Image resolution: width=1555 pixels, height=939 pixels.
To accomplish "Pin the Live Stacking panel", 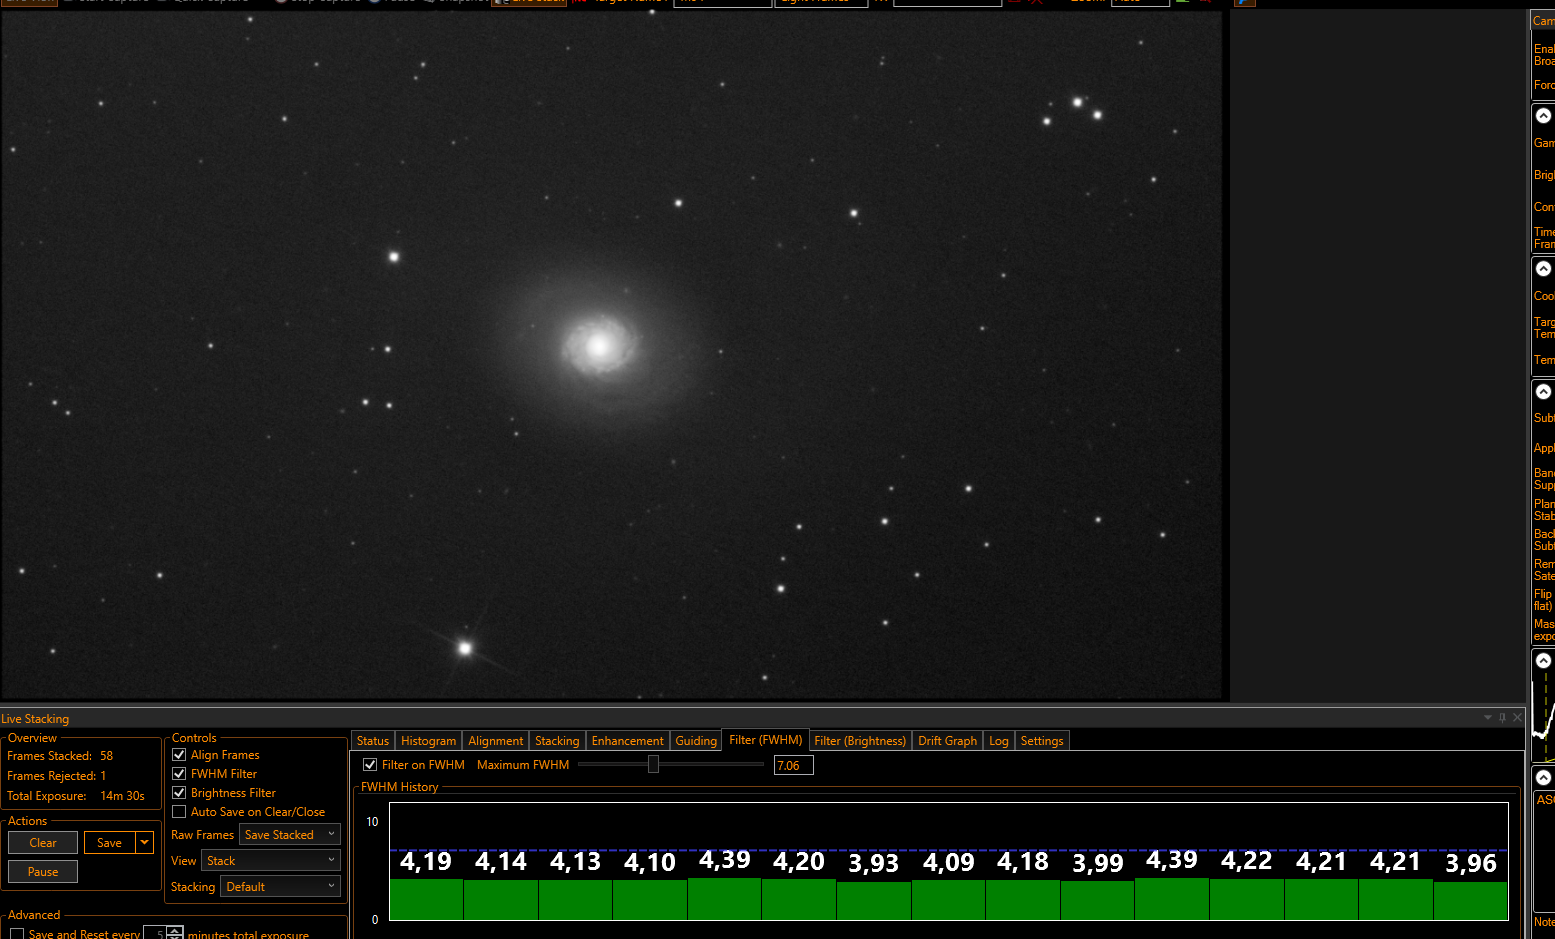I will [x=1502, y=717].
